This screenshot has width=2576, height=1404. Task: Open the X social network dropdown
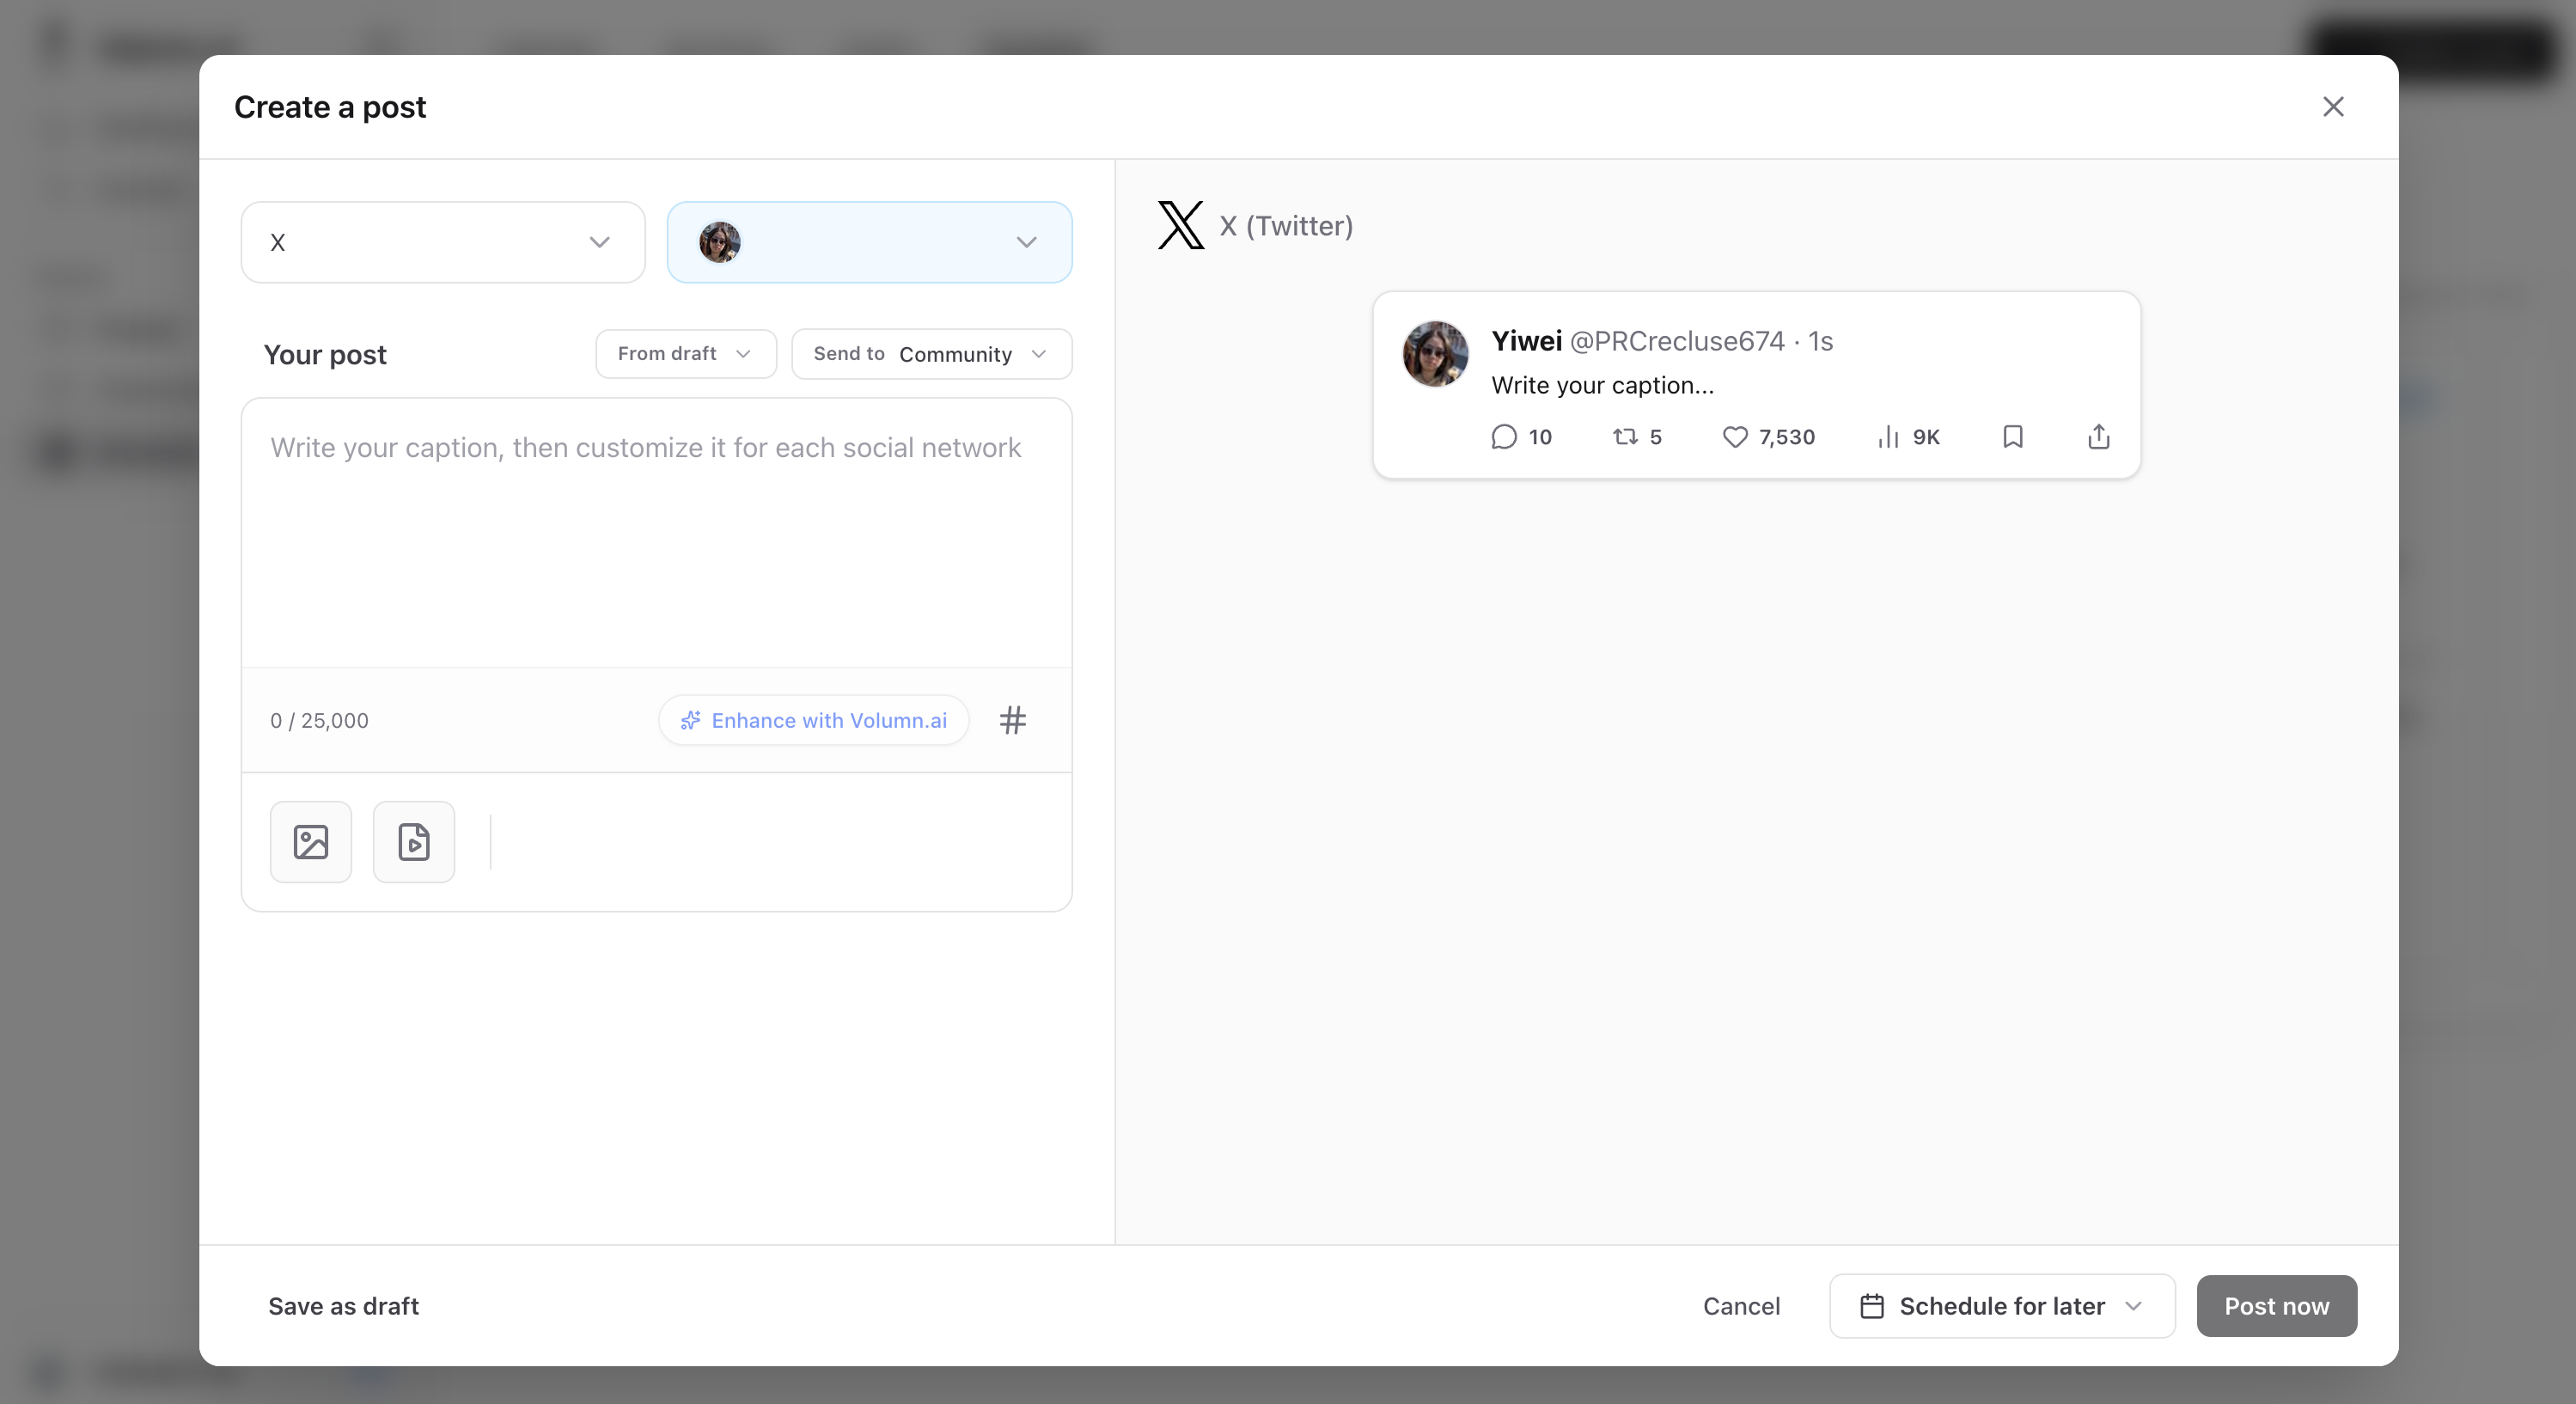point(443,242)
